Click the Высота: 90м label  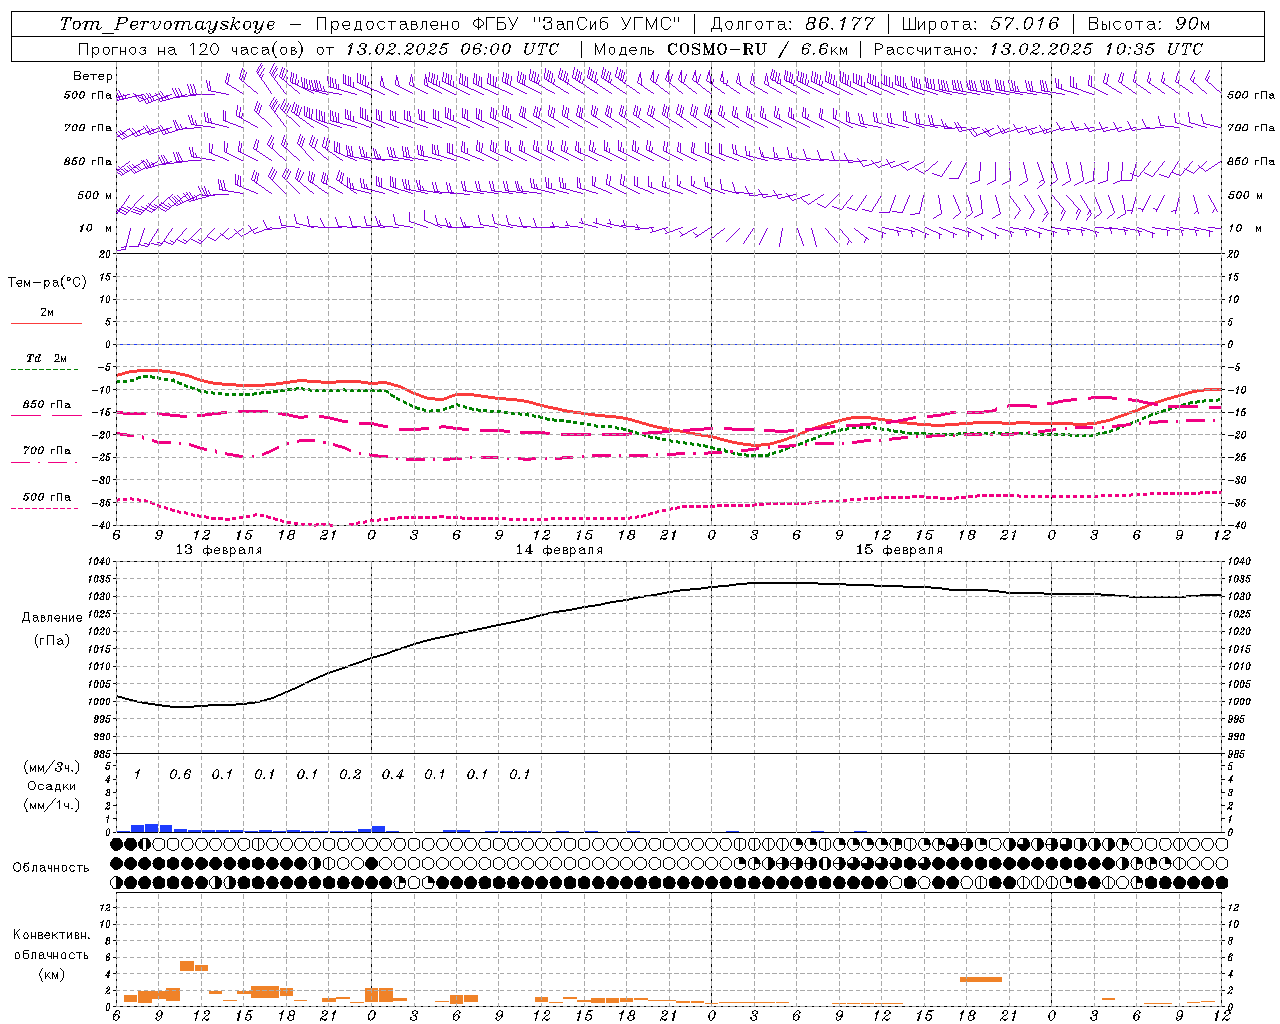[1148, 24]
